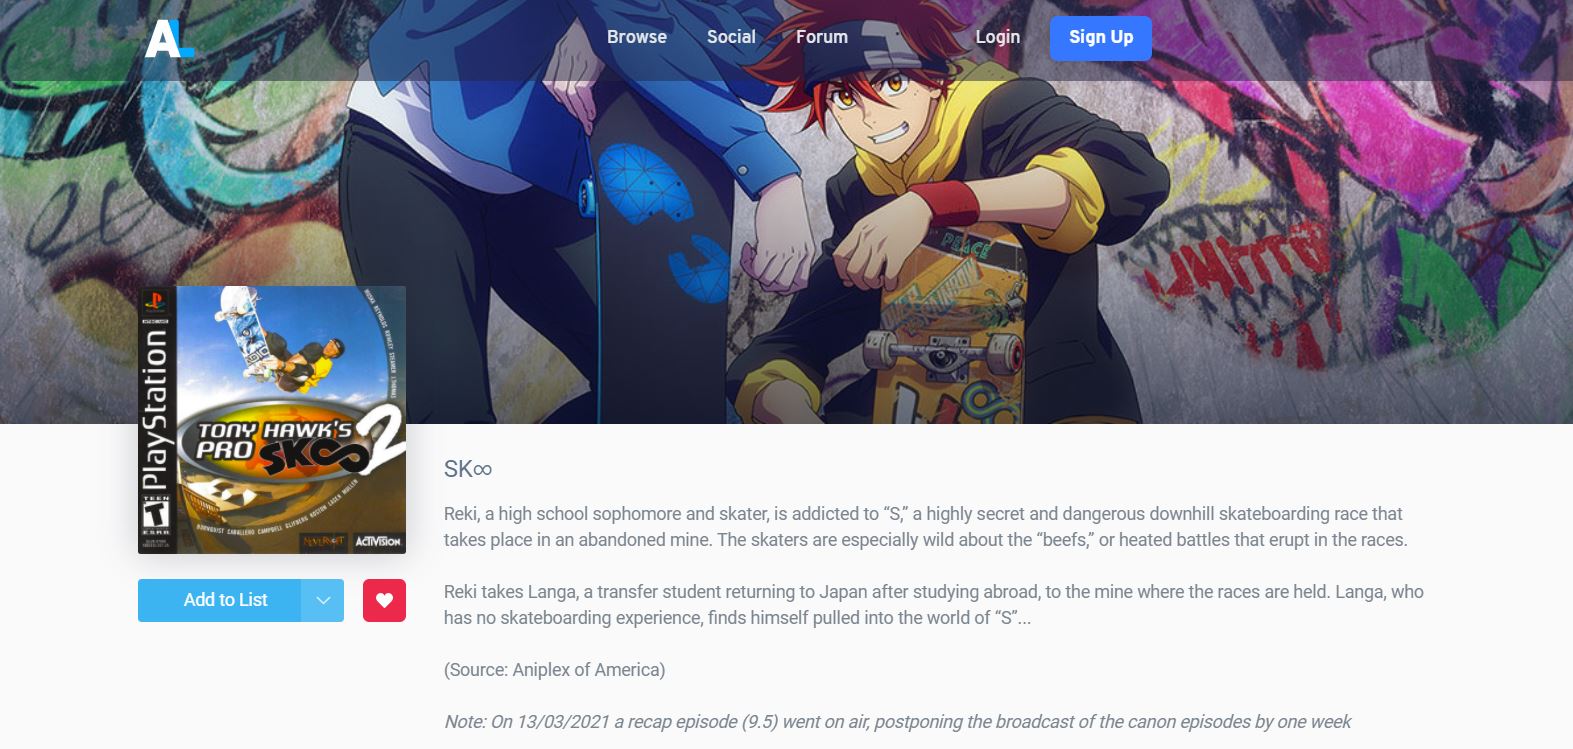Click the first synopsis paragraph about Reki
Image resolution: width=1573 pixels, height=749 pixels.
(926, 527)
